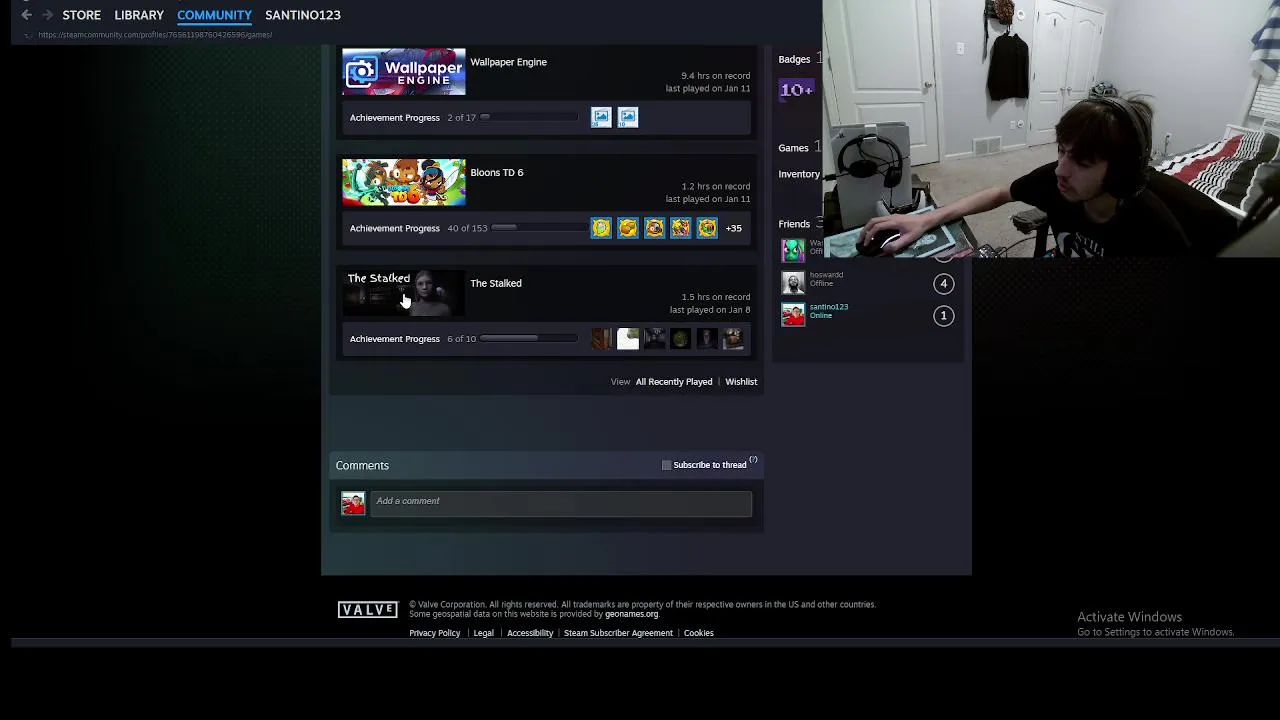Click the hoswardd friend name

pyautogui.click(x=826, y=275)
